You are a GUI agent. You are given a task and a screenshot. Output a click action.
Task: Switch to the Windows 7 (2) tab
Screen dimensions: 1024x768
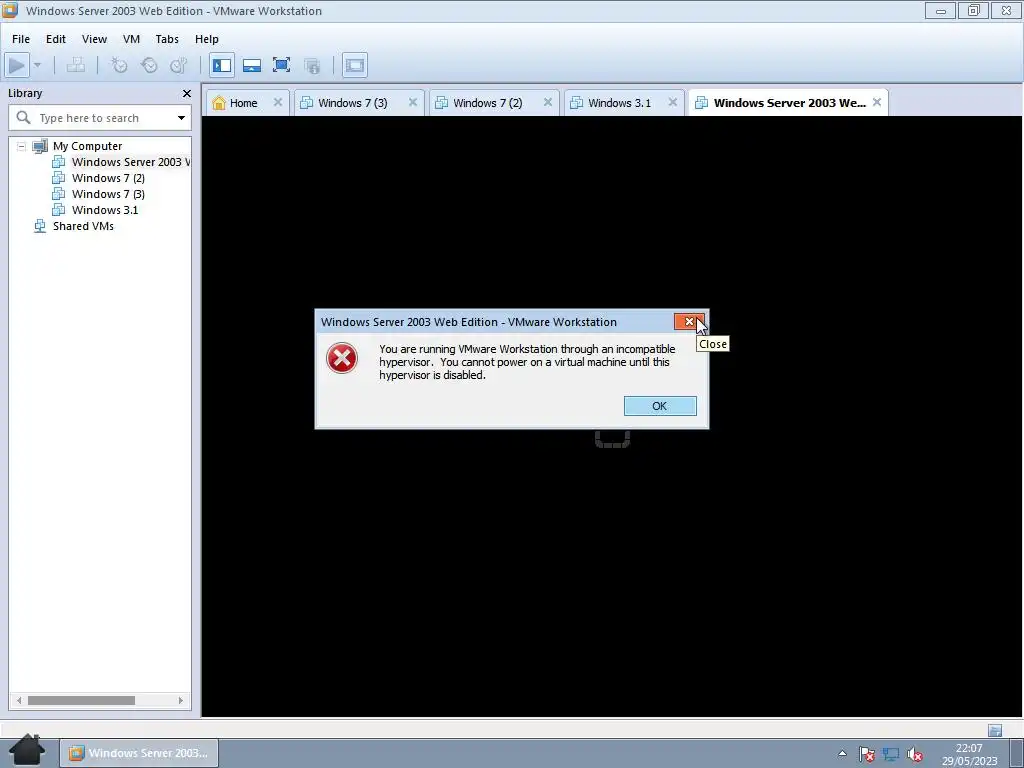(x=488, y=103)
